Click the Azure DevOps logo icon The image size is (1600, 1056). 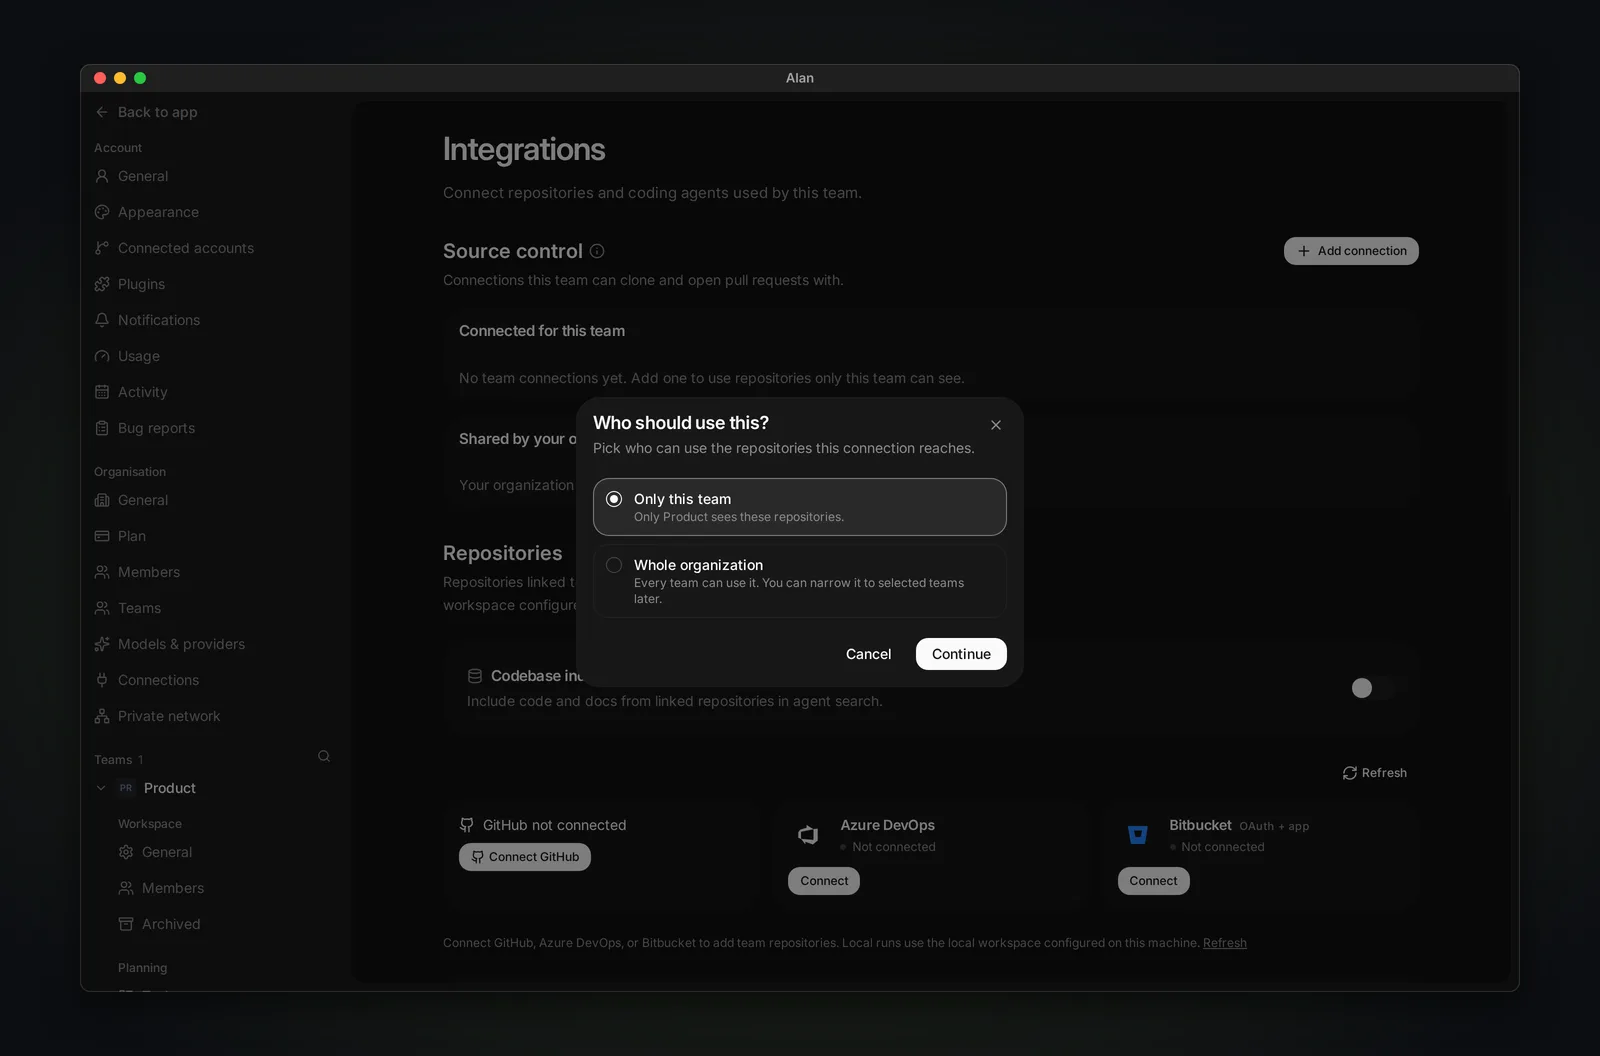pyautogui.click(x=808, y=835)
